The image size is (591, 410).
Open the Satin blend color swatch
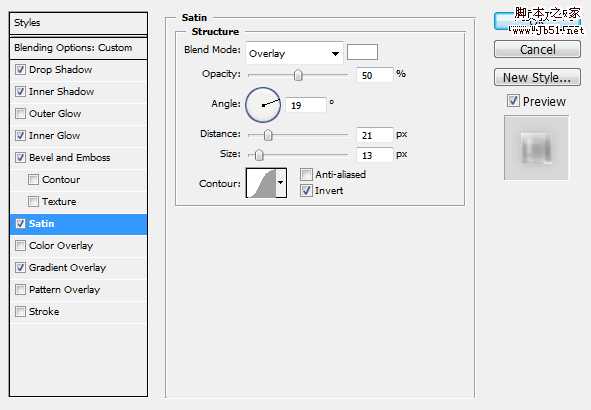point(362,52)
